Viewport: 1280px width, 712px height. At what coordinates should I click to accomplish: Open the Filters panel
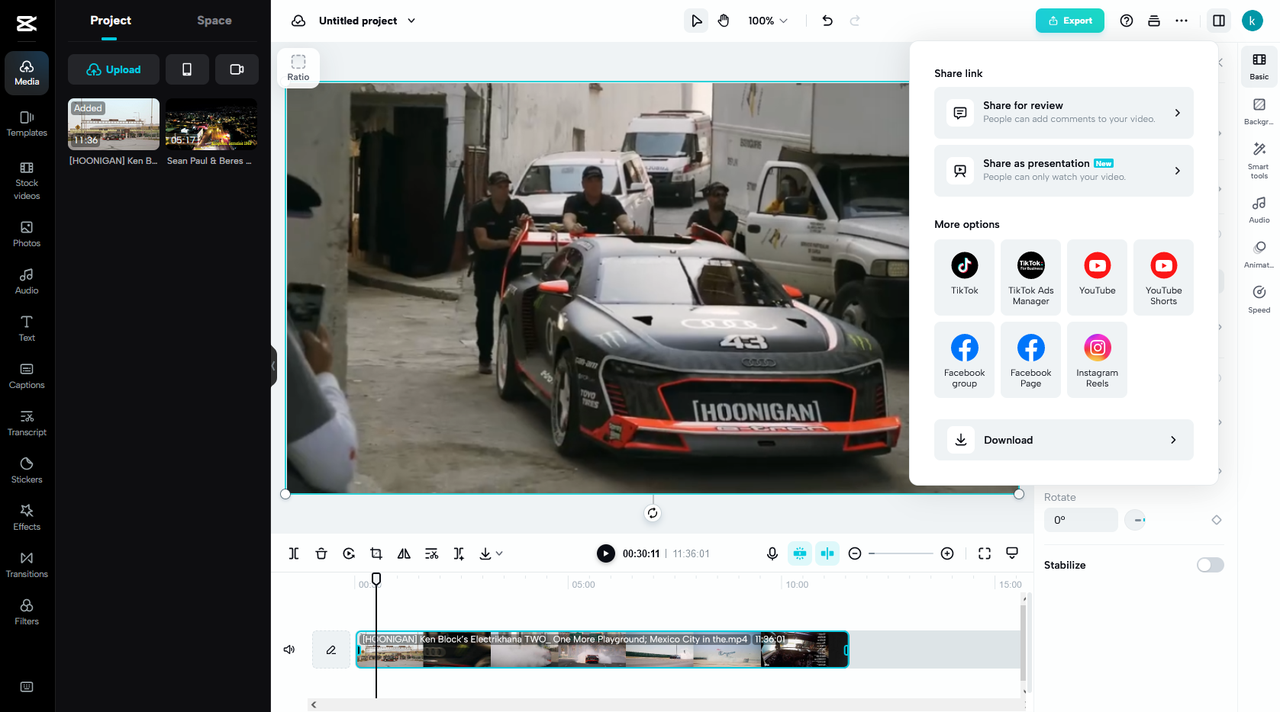click(27, 612)
